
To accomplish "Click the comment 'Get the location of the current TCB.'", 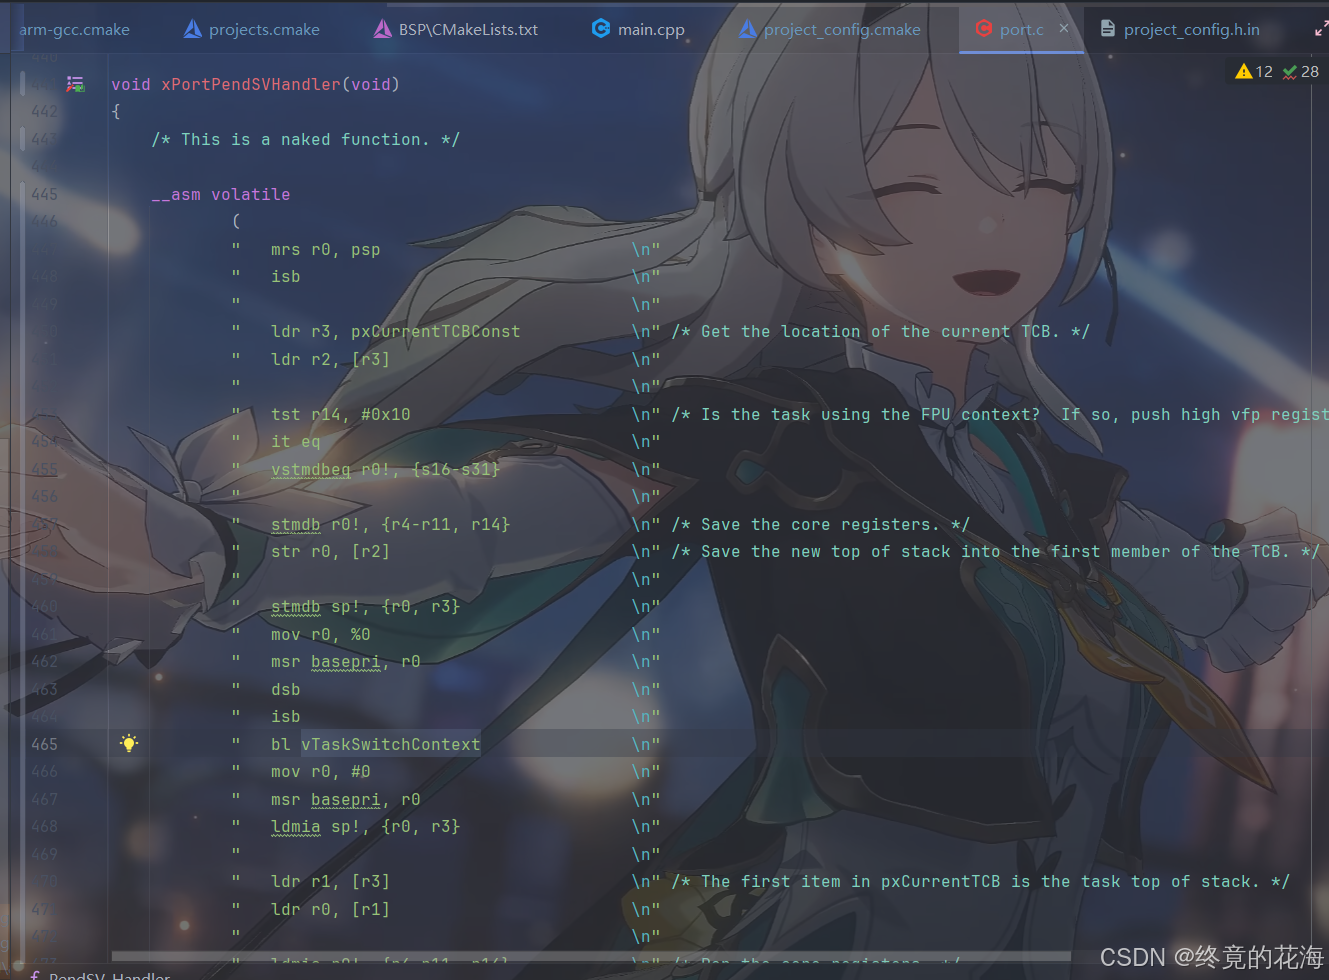I will pos(881,331).
